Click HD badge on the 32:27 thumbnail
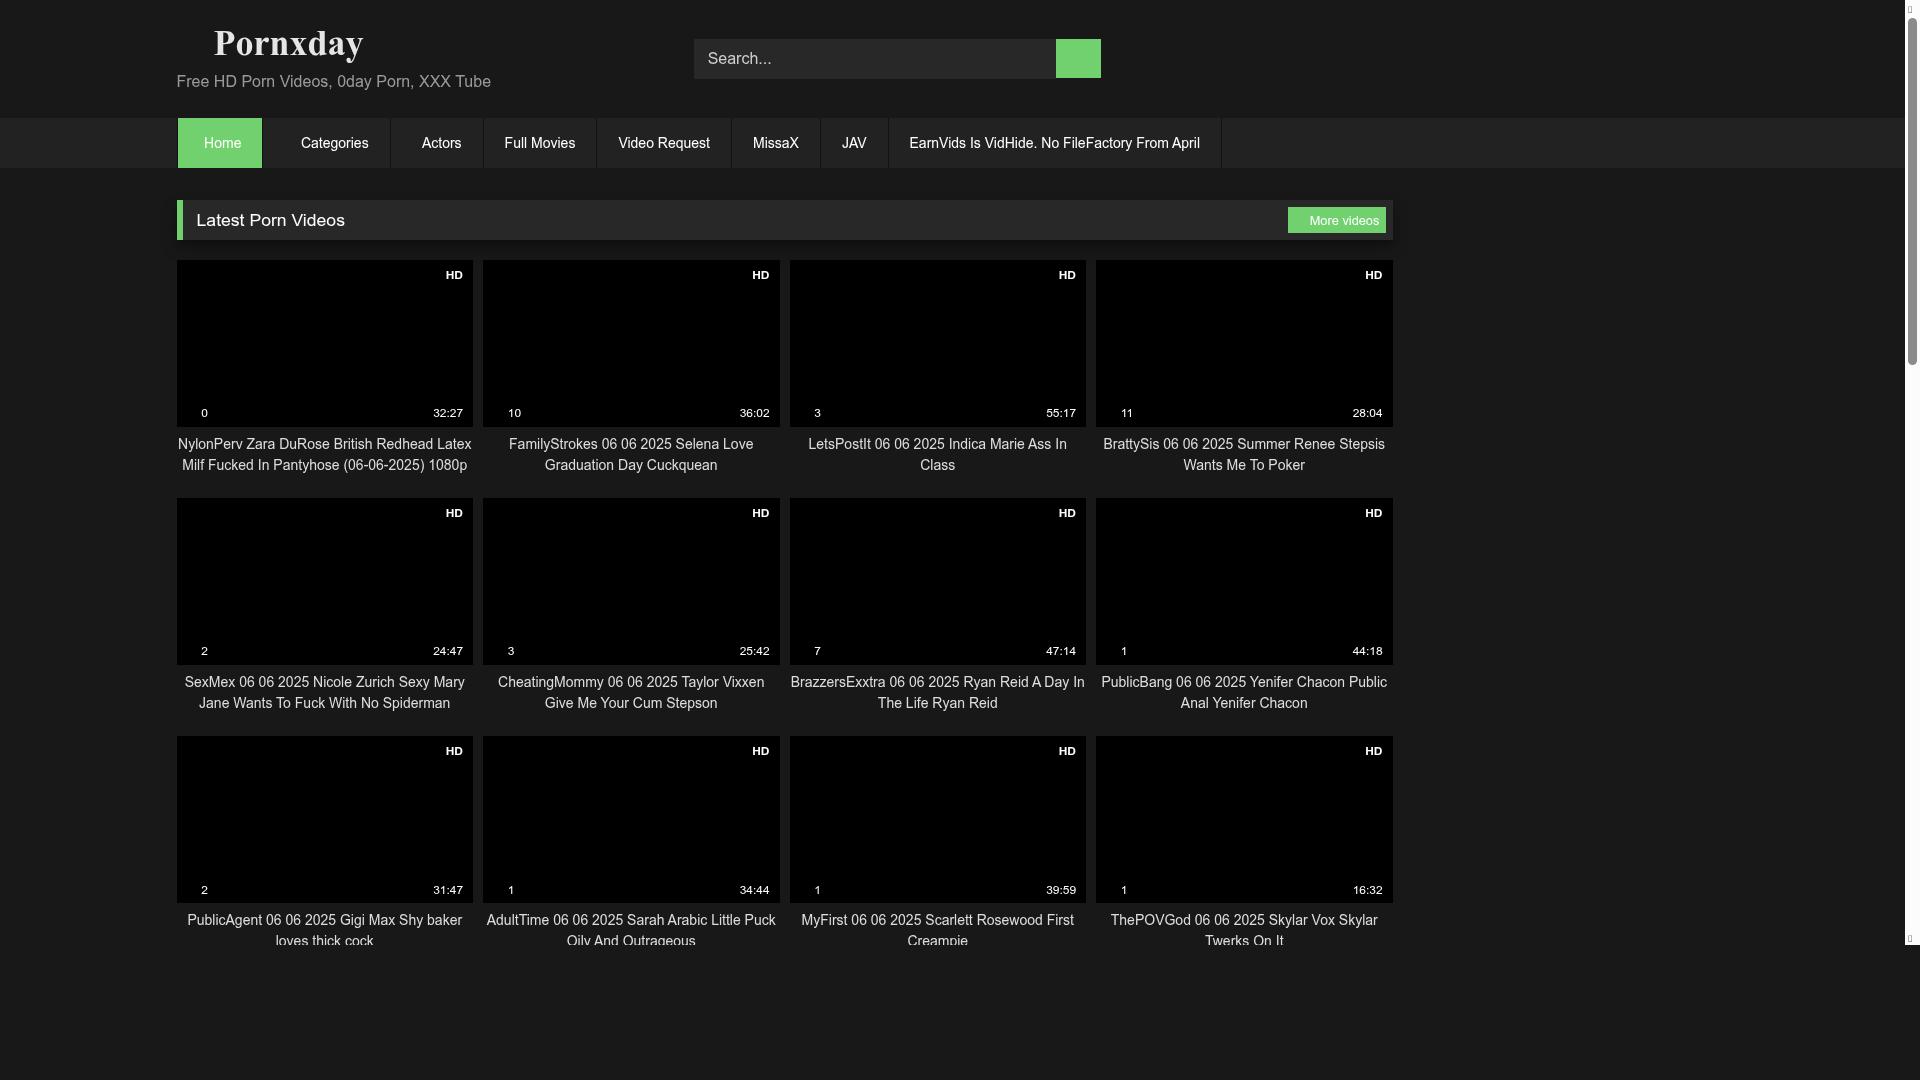The height and width of the screenshot is (1080, 1920). click(x=454, y=275)
